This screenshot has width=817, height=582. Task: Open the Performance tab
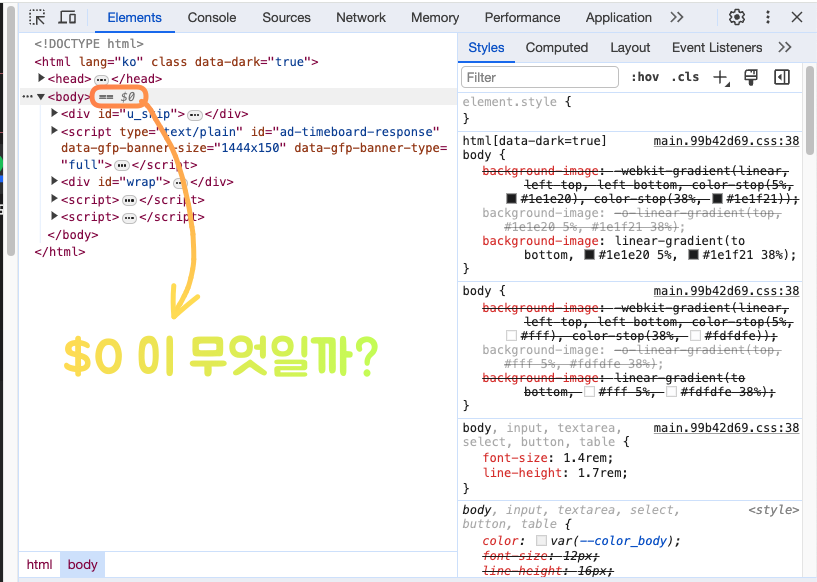[x=522, y=17]
